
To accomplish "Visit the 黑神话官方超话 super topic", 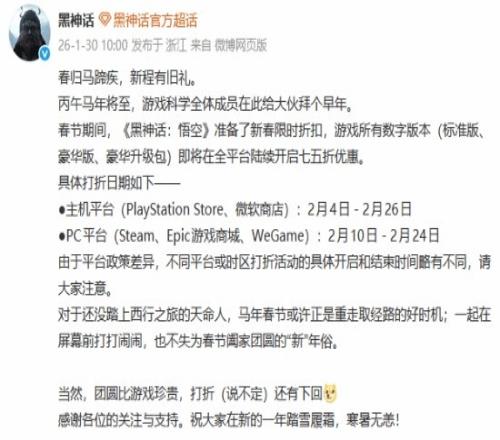I will click(x=155, y=20).
